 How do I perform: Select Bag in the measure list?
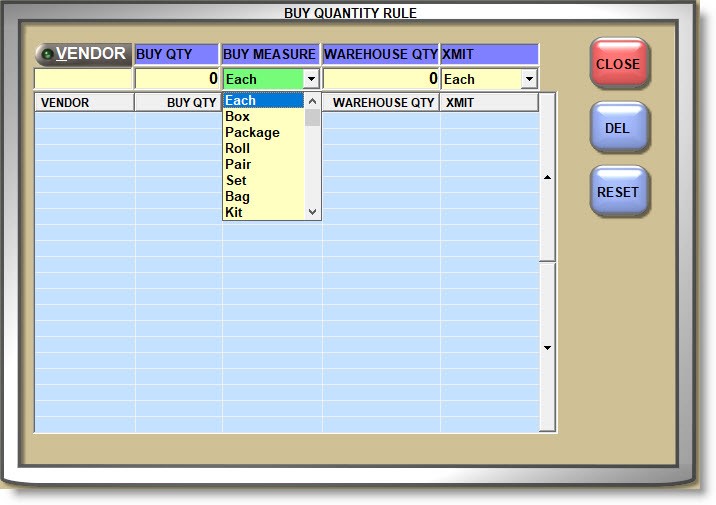pos(263,197)
